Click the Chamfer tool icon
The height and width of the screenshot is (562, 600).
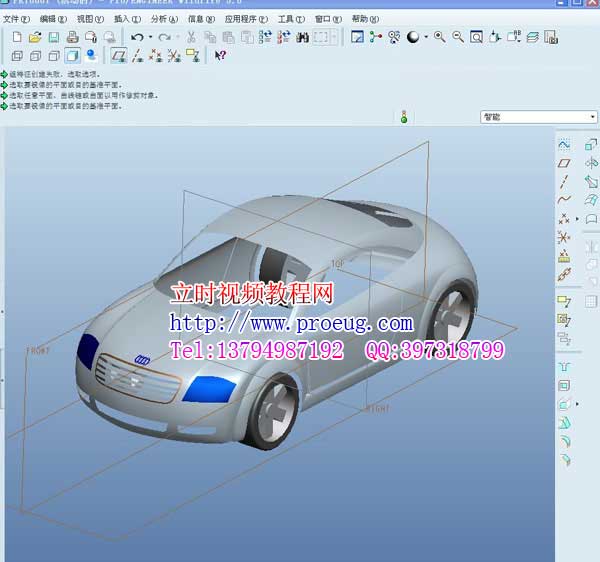[x=565, y=459]
